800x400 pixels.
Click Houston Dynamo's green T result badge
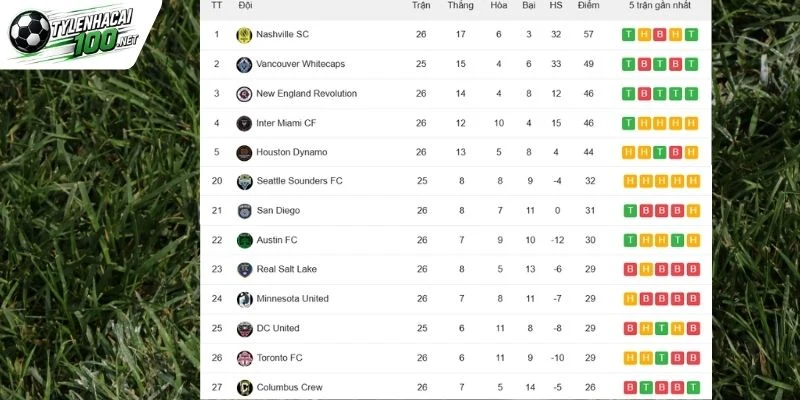[660, 153]
